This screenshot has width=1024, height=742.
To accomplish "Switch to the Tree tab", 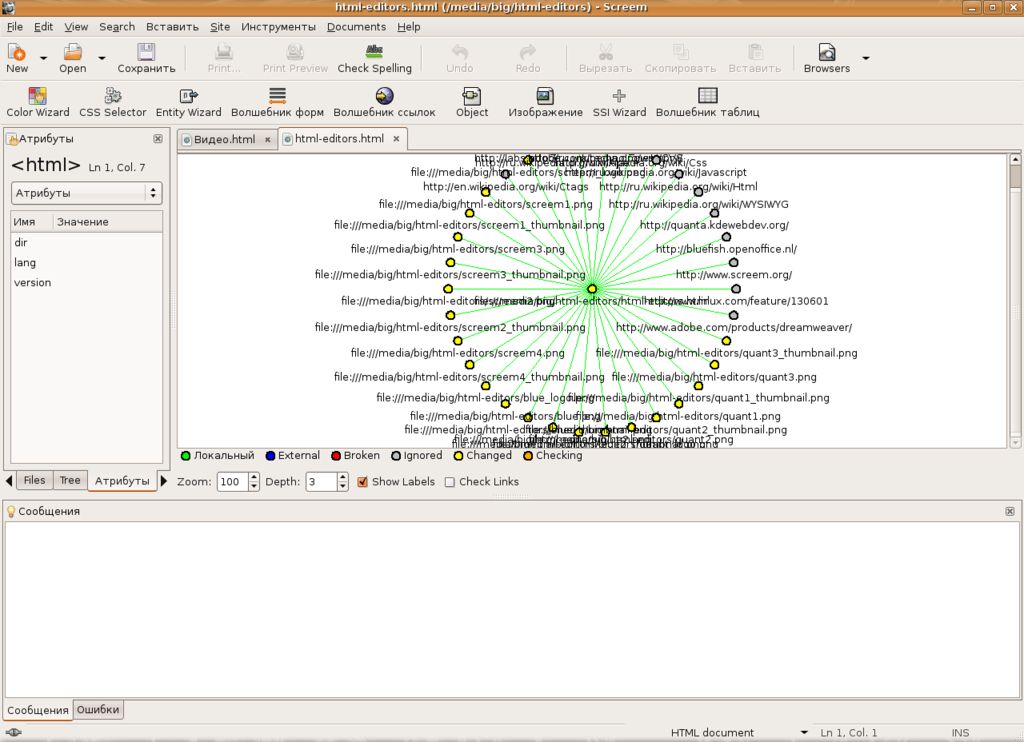I will [x=70, y=480].
